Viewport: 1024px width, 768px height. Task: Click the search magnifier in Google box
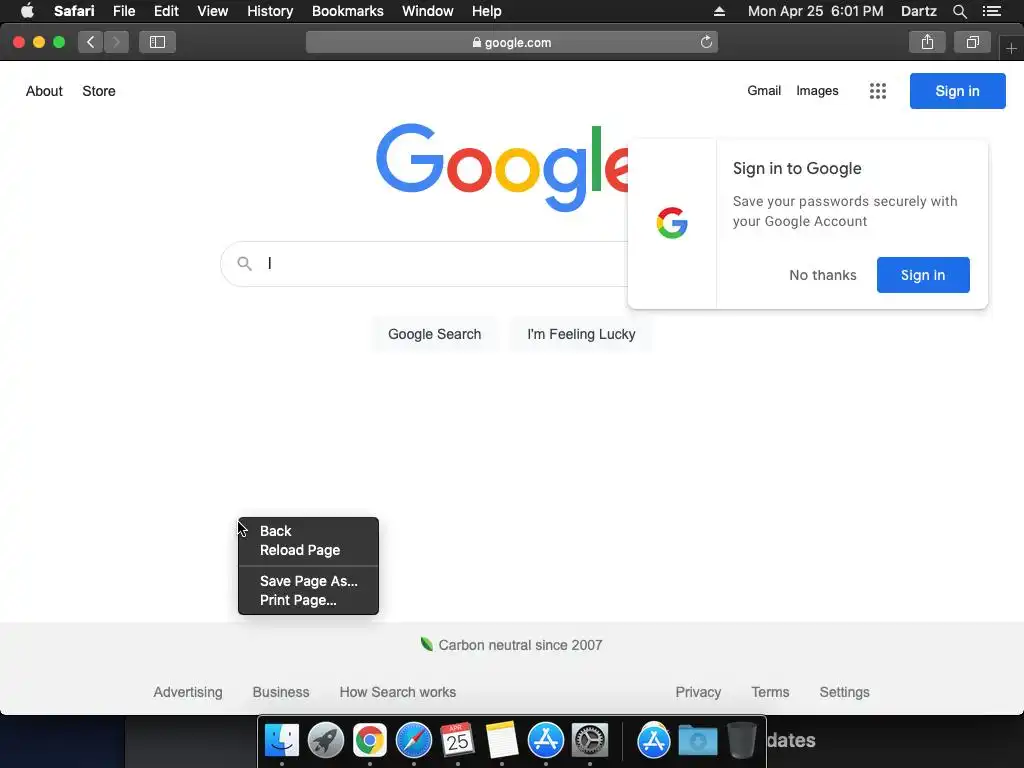[244, 264]
